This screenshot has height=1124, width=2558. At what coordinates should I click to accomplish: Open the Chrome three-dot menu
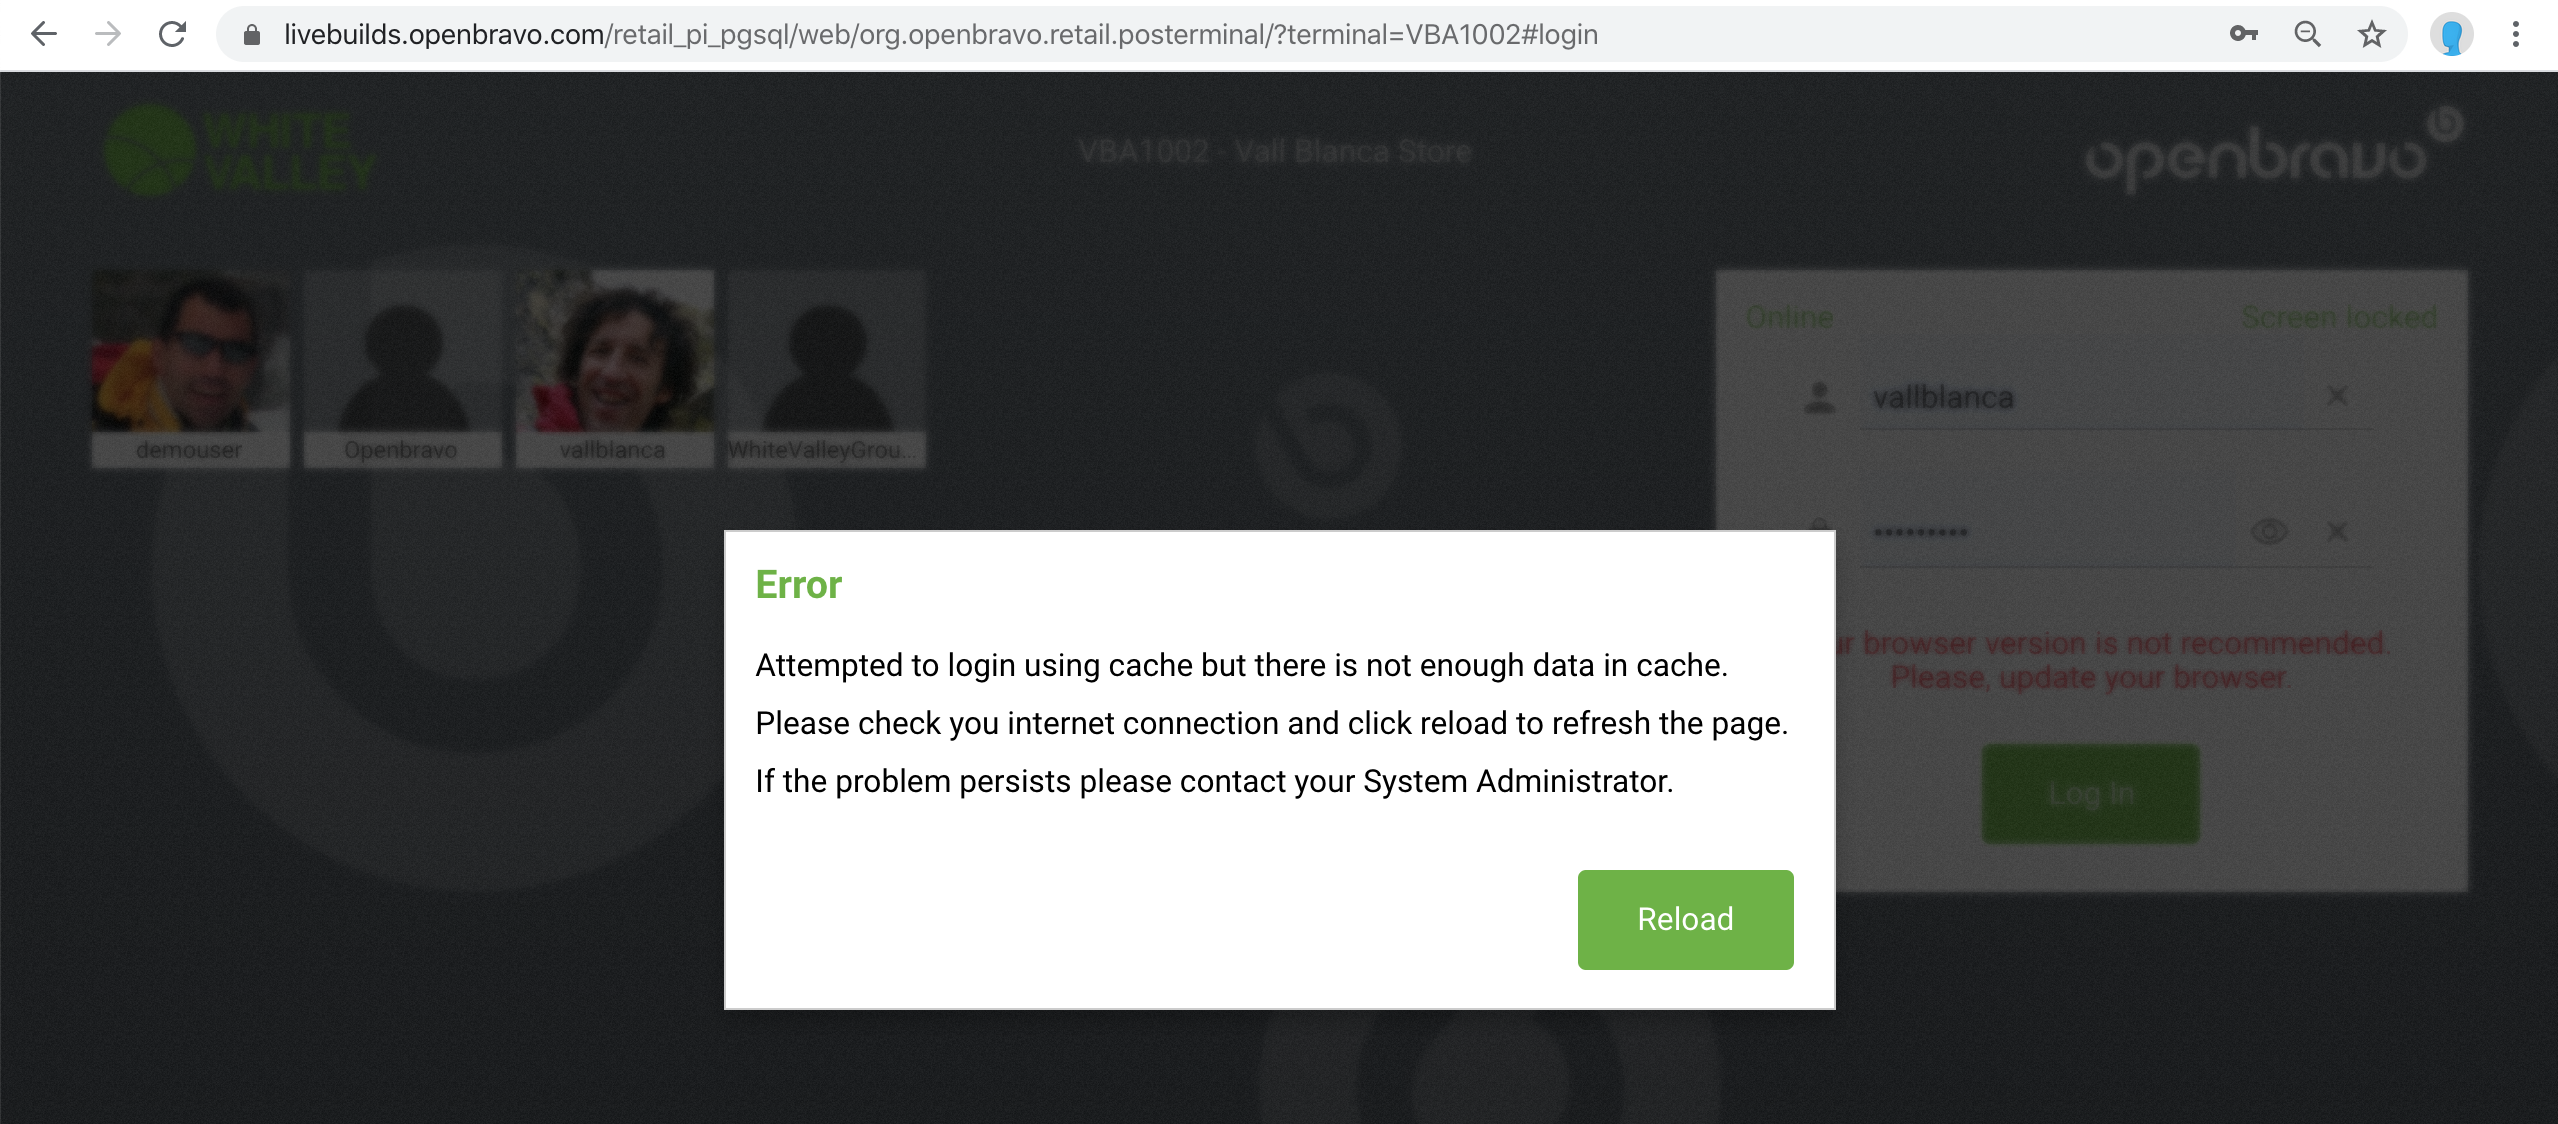2515,35
